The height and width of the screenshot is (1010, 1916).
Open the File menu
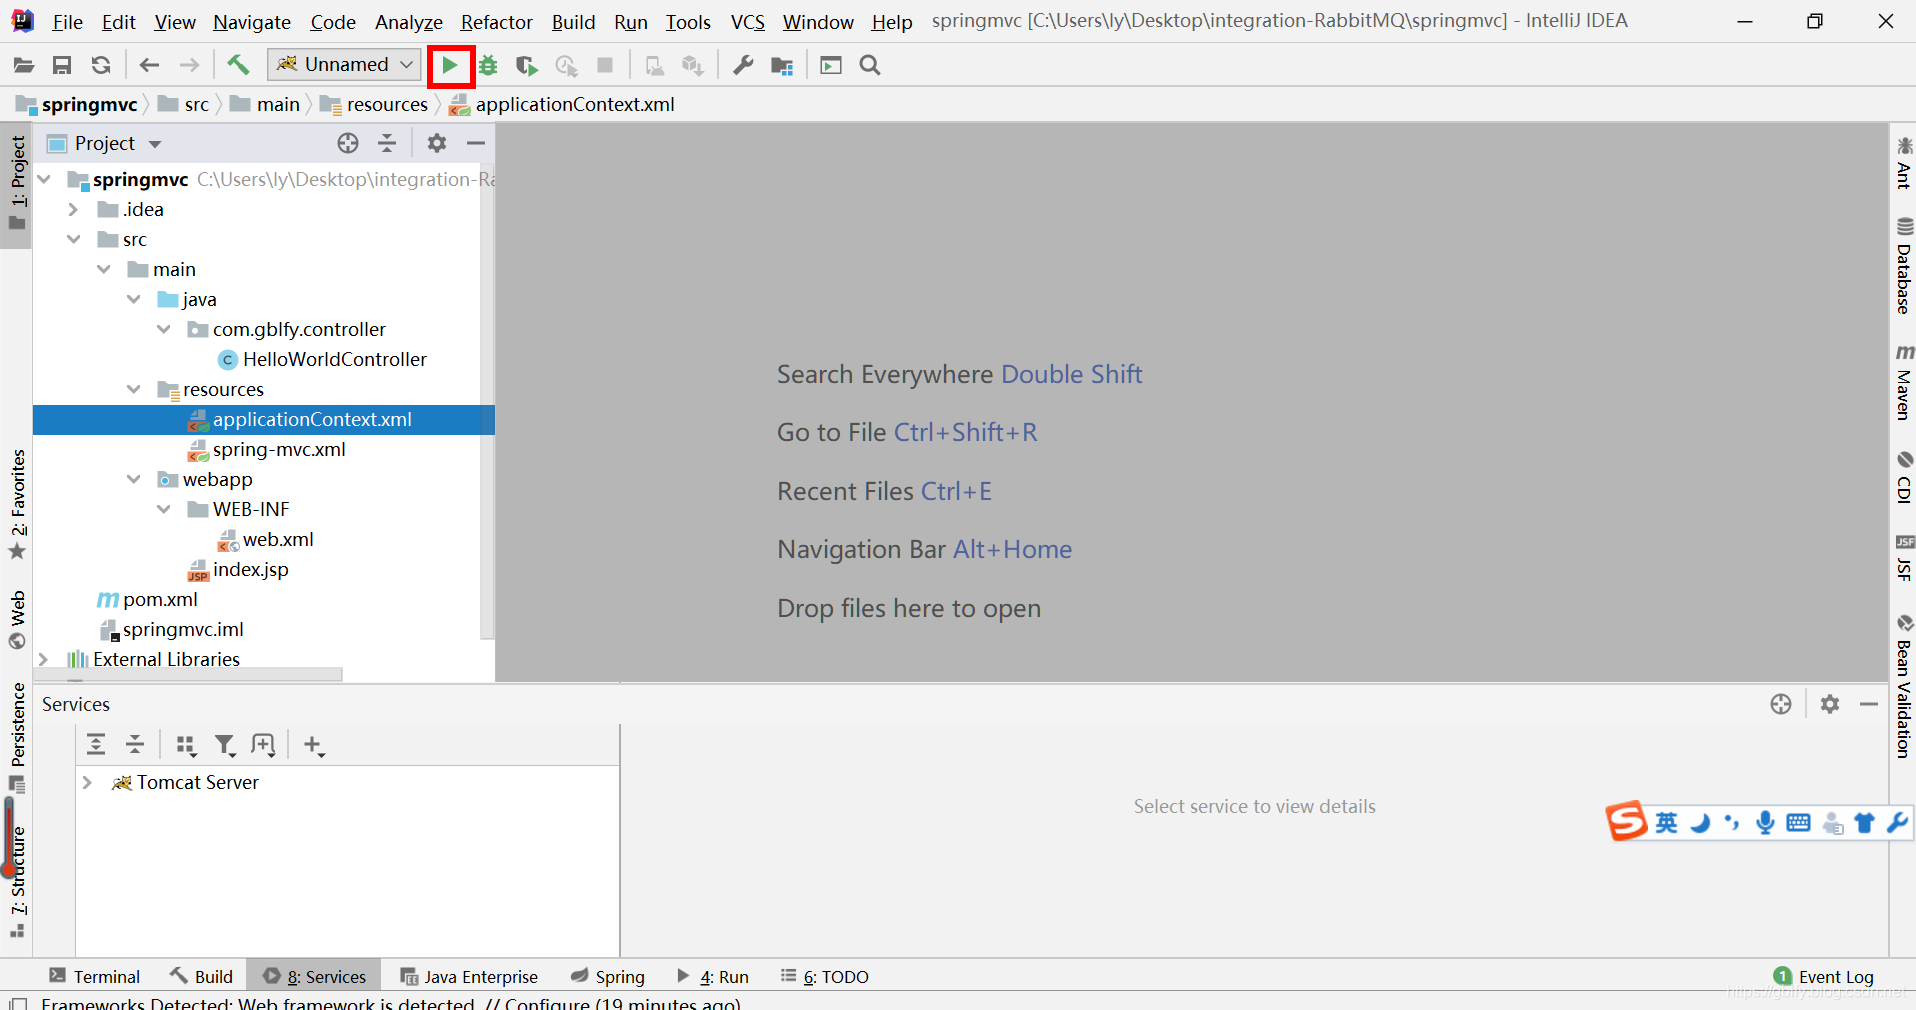point(67,21)
